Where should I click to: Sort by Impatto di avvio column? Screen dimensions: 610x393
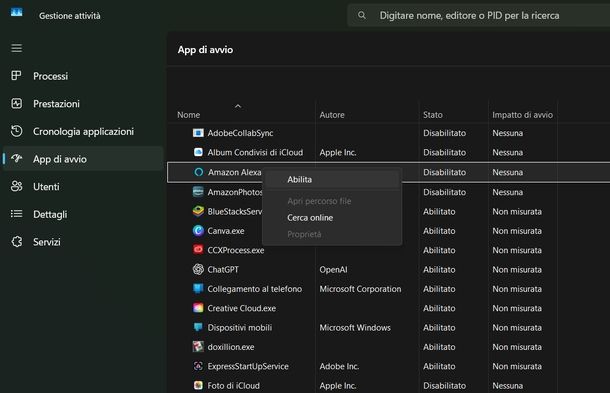(x=522, y=115)
